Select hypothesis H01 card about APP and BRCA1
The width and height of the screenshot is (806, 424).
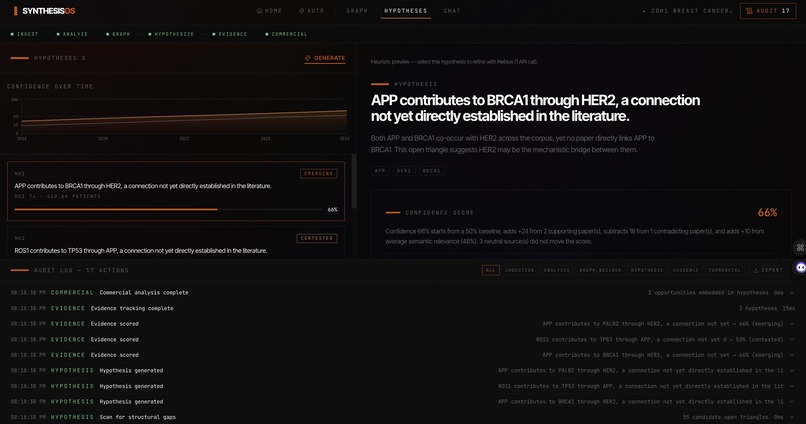(176, 191)
